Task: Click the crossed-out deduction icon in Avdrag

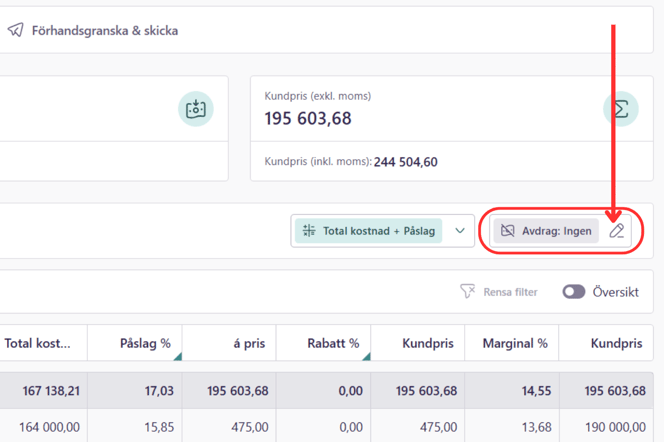Action: point(507,231)
